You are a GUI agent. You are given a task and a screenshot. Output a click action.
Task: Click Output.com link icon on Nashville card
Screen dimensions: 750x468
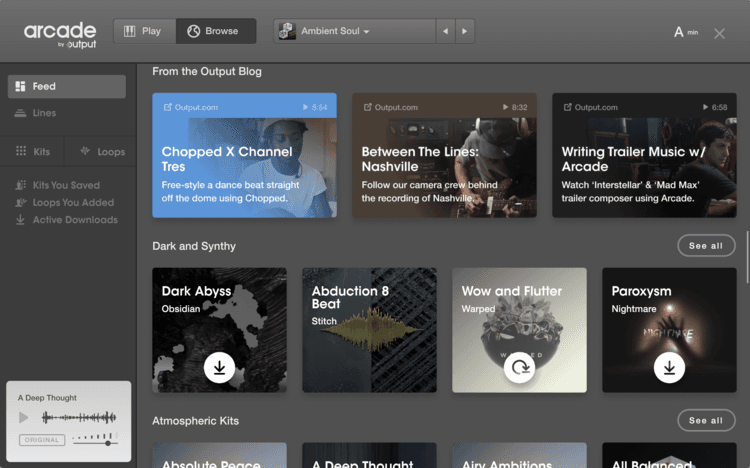367,107
